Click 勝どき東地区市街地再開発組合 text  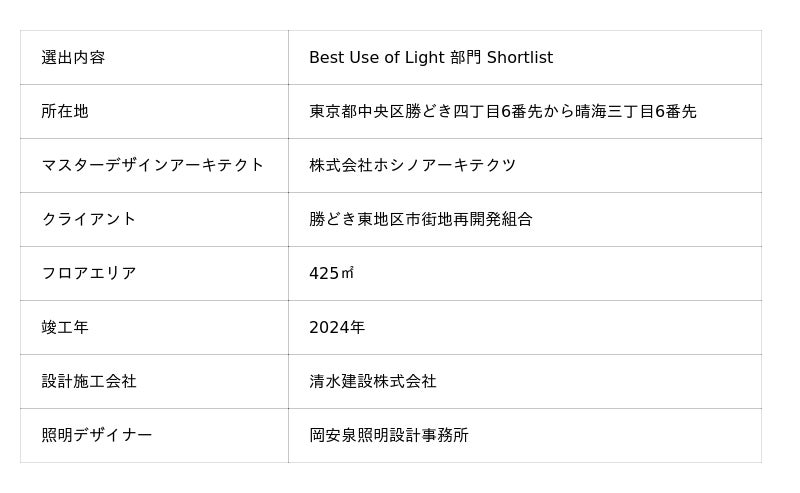[420, 220]
